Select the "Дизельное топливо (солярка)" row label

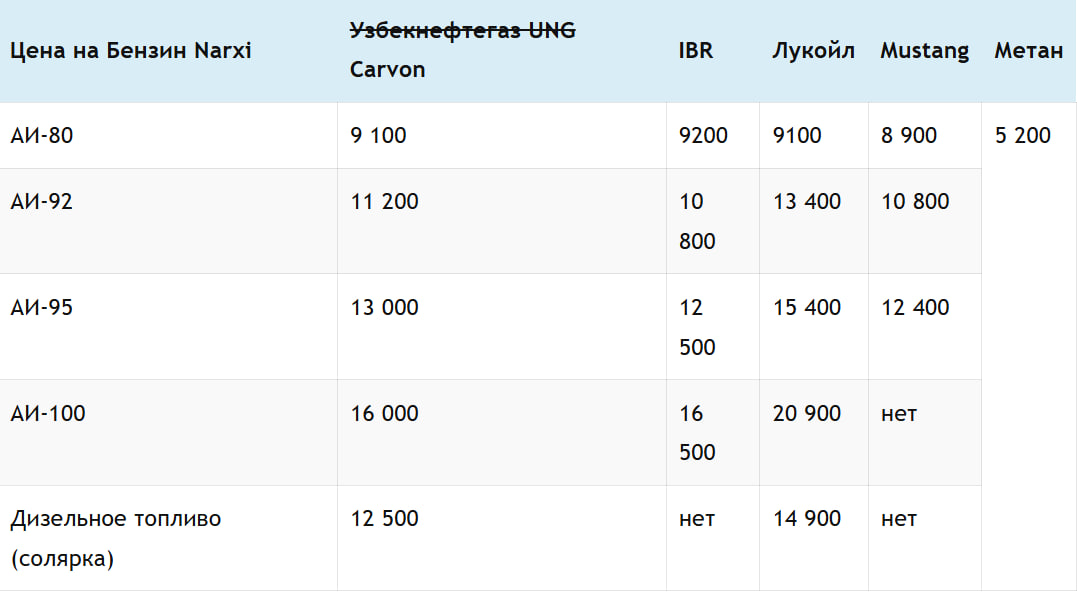point(115,538)
